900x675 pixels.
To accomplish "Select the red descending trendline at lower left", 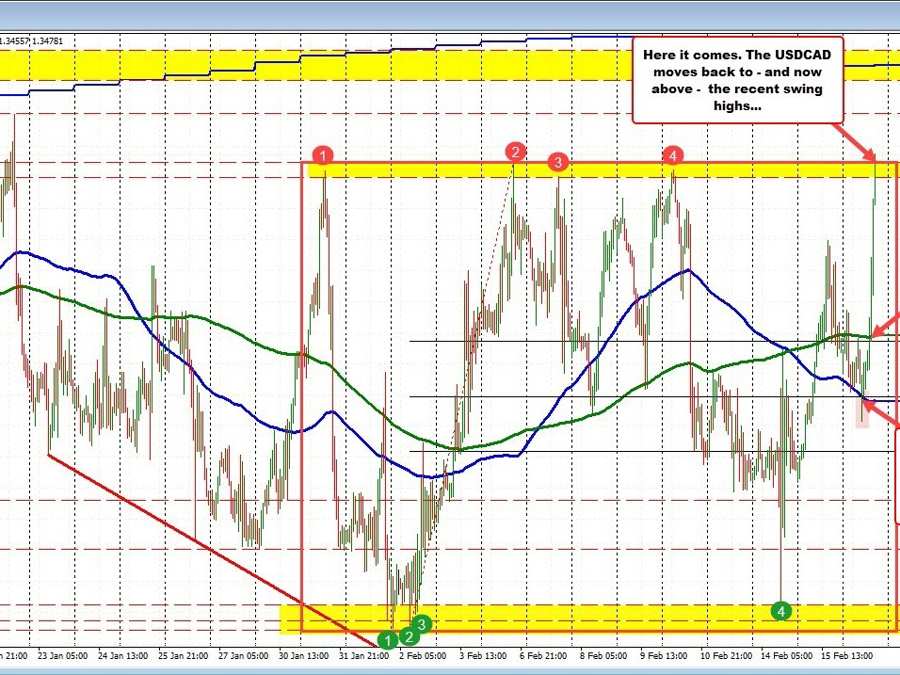I will pyautogui.click(x=200, y=545).
